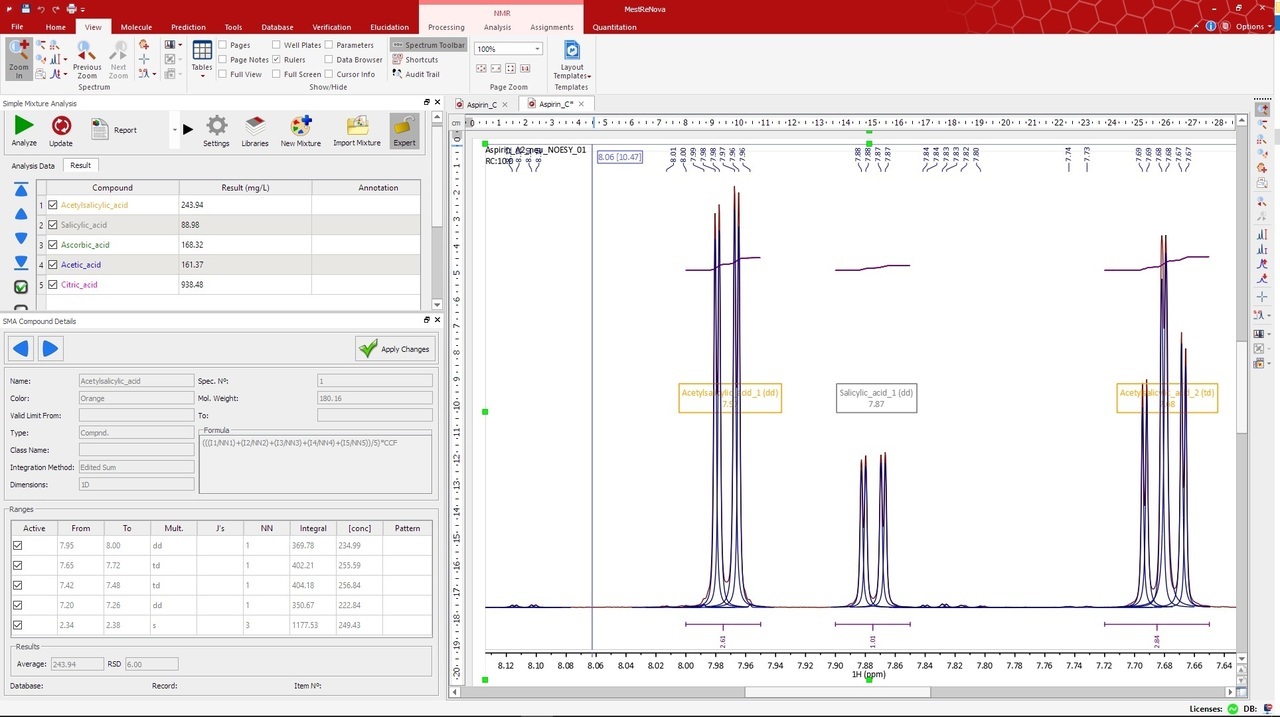
Task: Expand the Tables dropdown arrow
Action: point(202,75)
